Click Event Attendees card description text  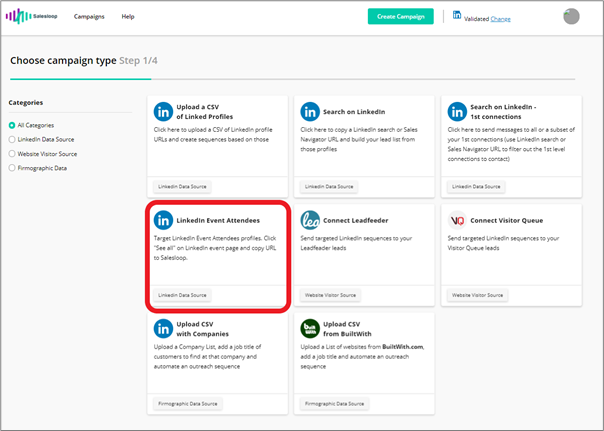(x=215, y=248)
